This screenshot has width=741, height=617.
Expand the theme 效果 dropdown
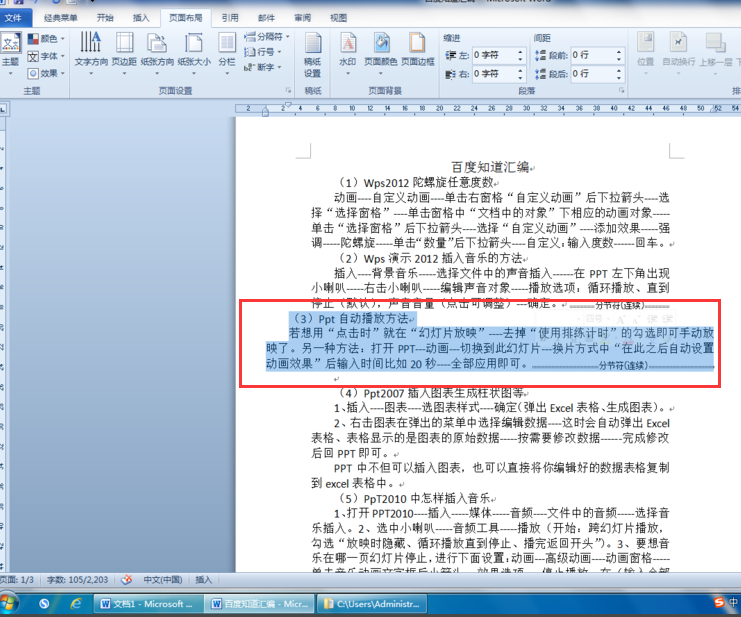click(x=46, y=73)
